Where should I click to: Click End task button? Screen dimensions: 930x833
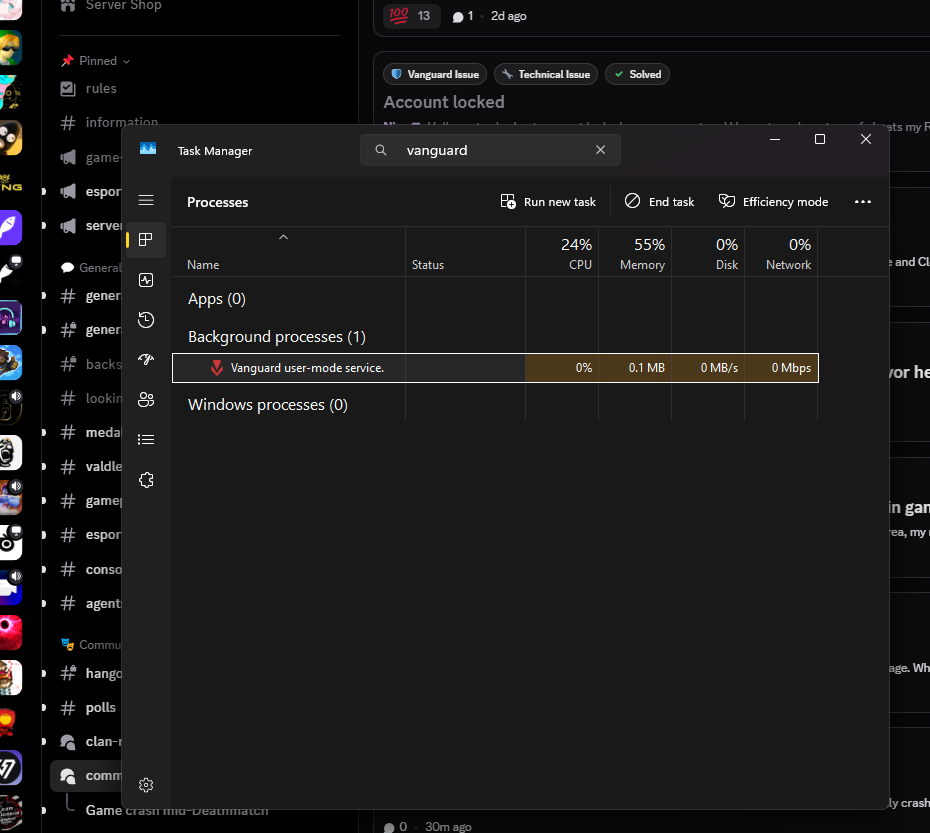pyautogui.click(x=659, y=202)
